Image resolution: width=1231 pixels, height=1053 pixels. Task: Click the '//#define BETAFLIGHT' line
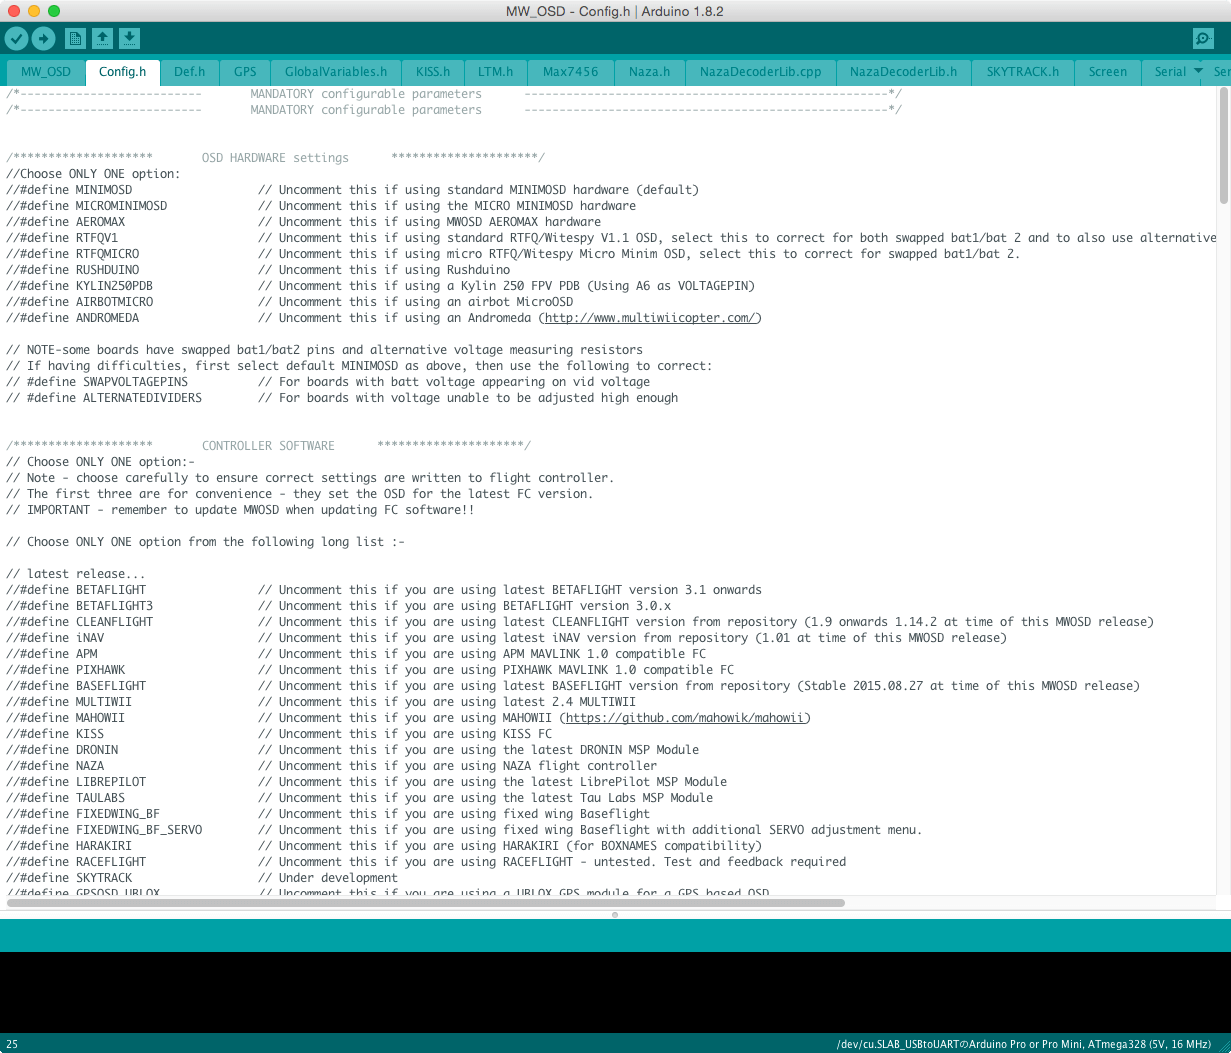point(384,590)
